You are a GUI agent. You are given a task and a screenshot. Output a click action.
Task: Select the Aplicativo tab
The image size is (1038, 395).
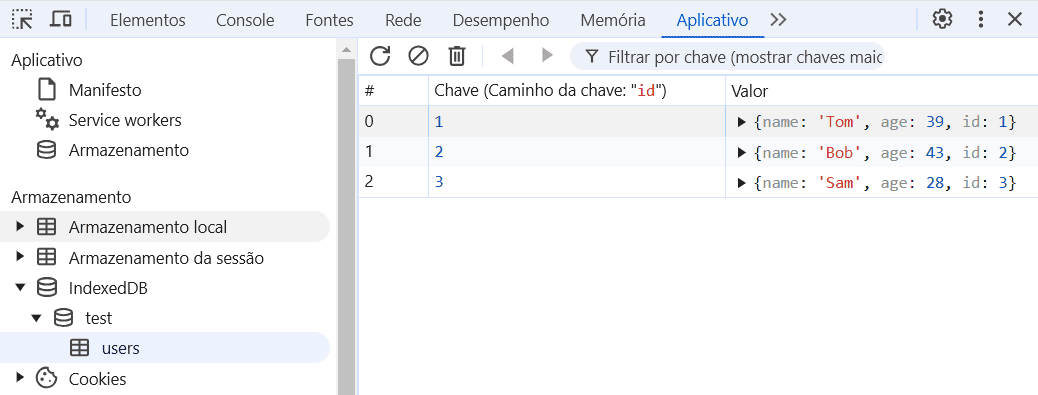(712, 21)
